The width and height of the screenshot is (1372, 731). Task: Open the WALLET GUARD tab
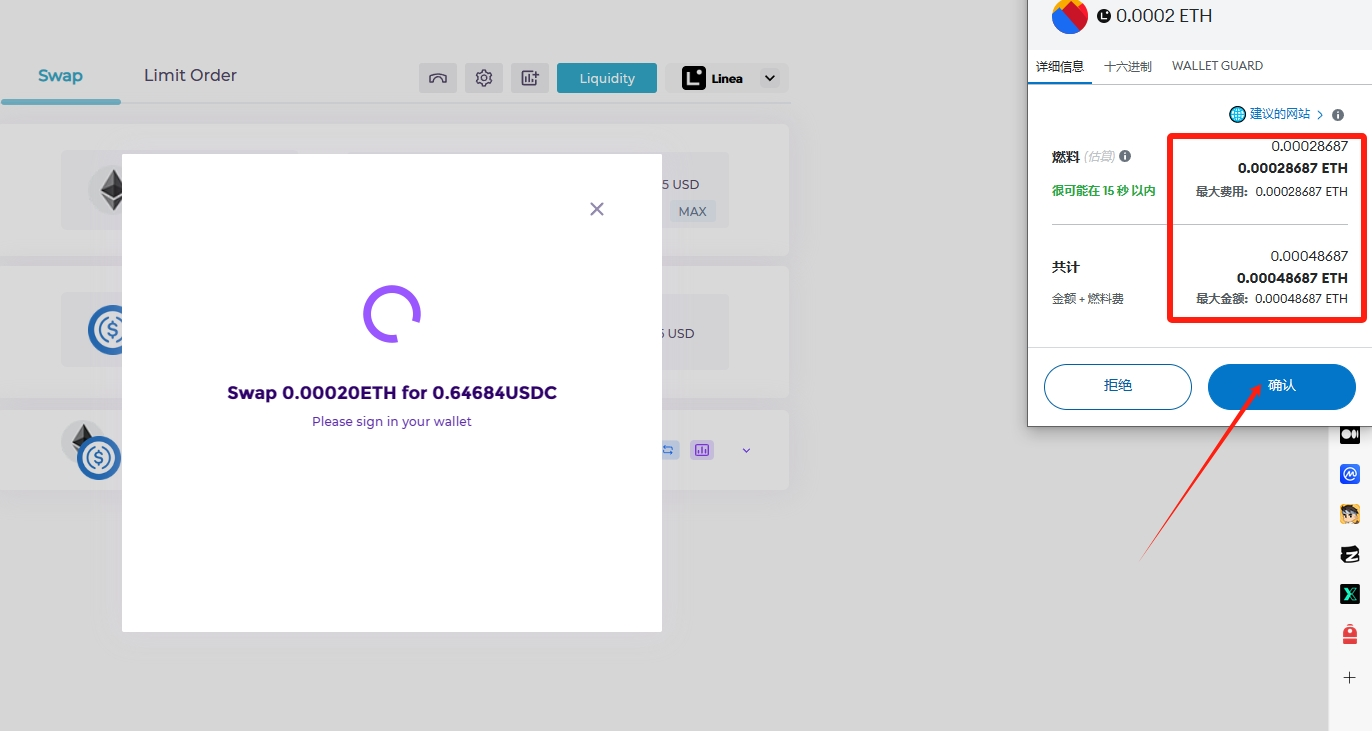pos(1217,66)
